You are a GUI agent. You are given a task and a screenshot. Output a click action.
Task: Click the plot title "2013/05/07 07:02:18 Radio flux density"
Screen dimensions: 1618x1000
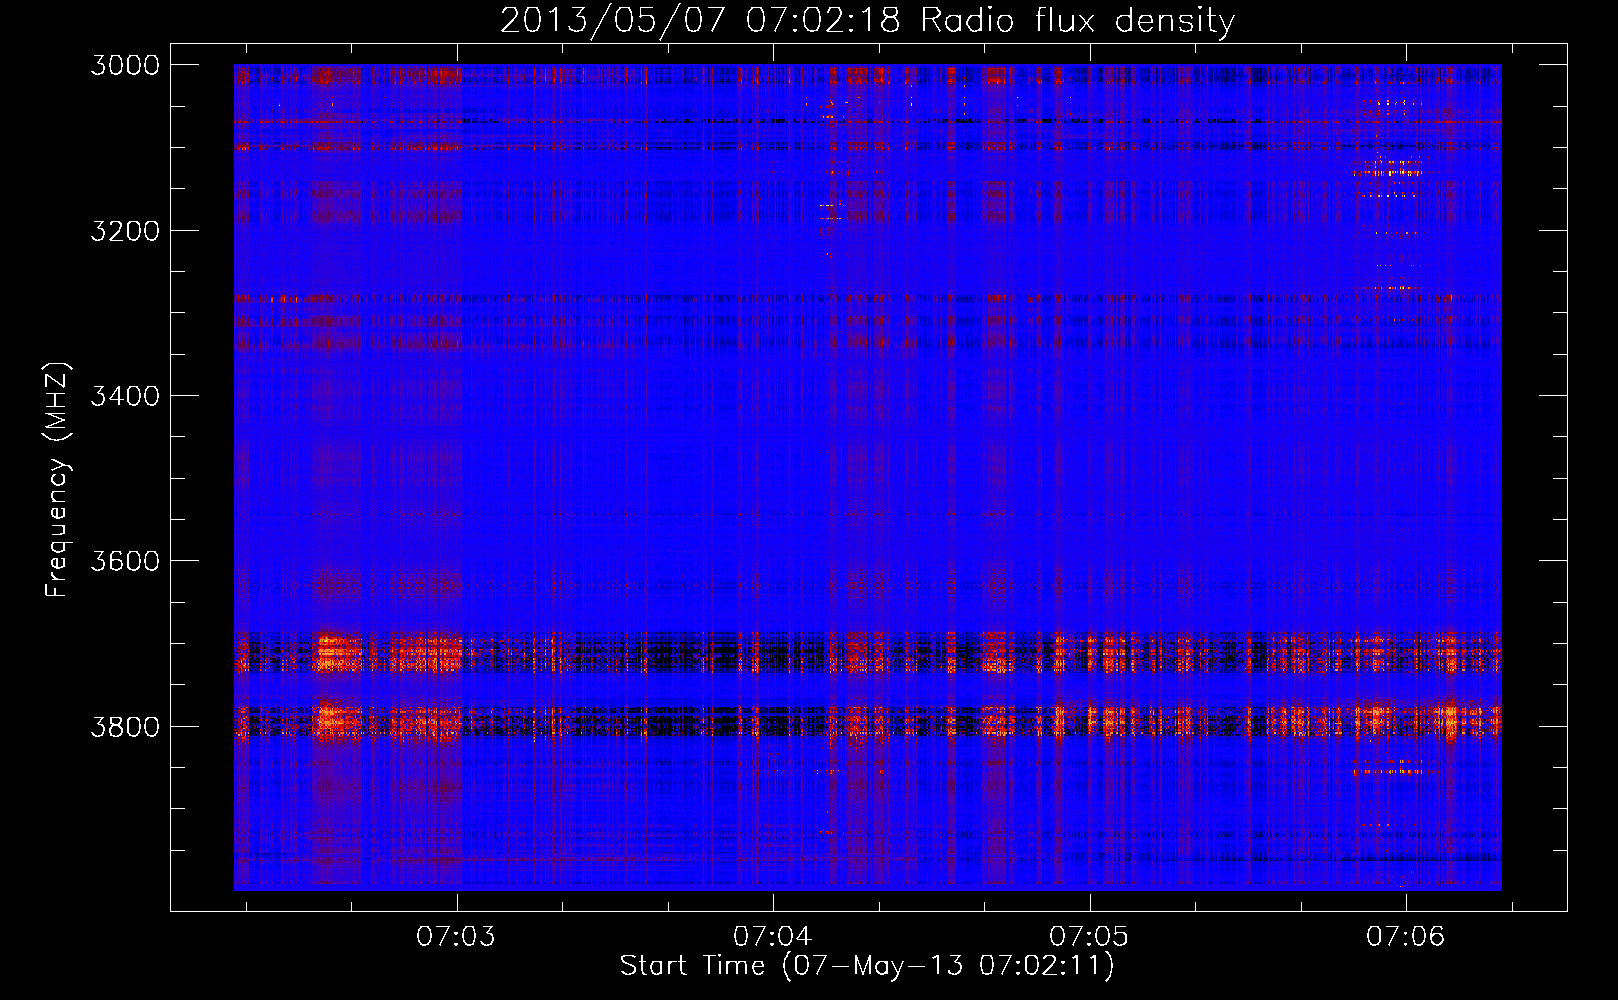[867, 21]
